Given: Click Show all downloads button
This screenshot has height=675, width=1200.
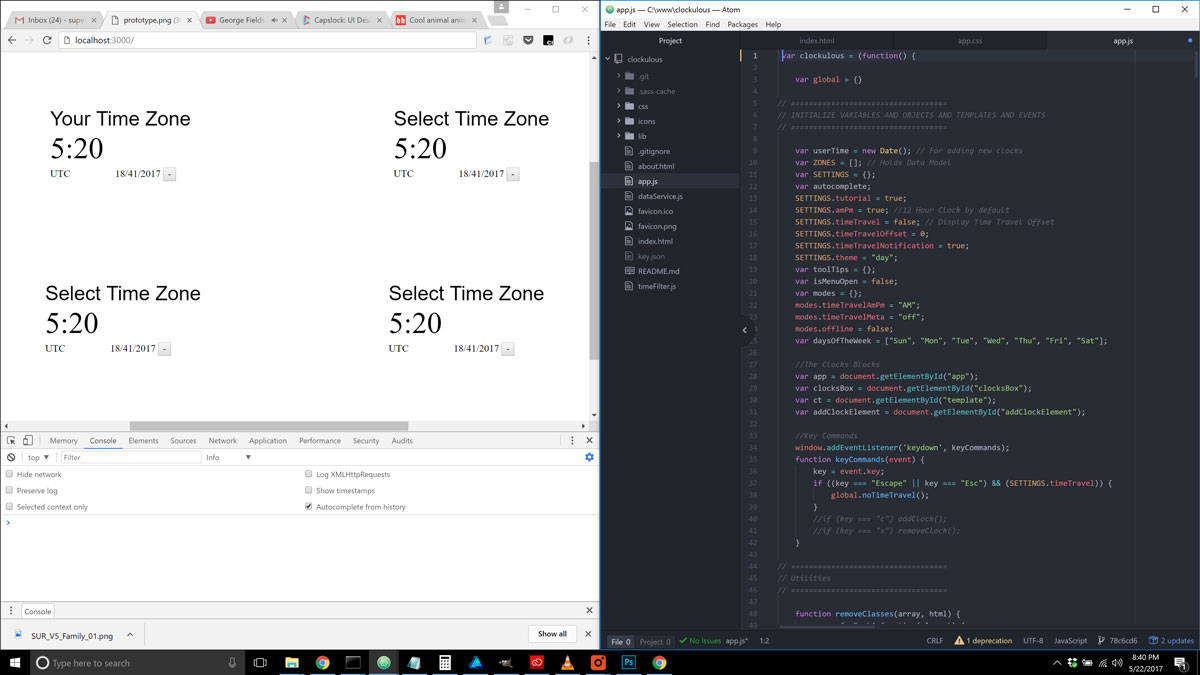Looking at the screenshot, I should [x=552, y=634].
